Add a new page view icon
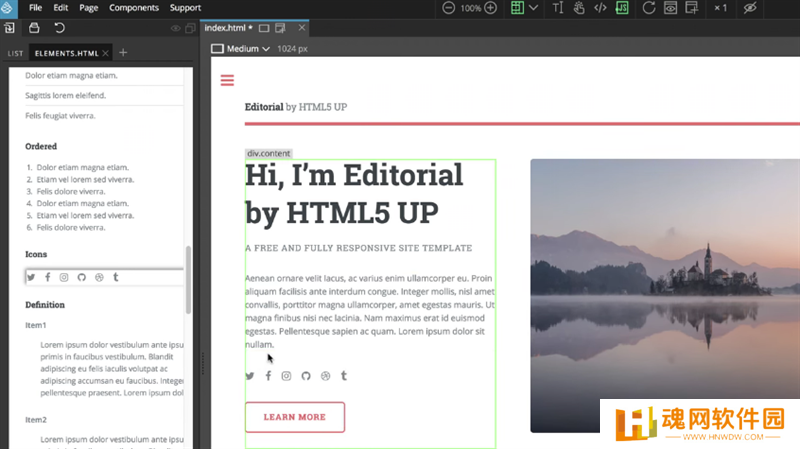800x449 pixels. click(x=692, y=8)
